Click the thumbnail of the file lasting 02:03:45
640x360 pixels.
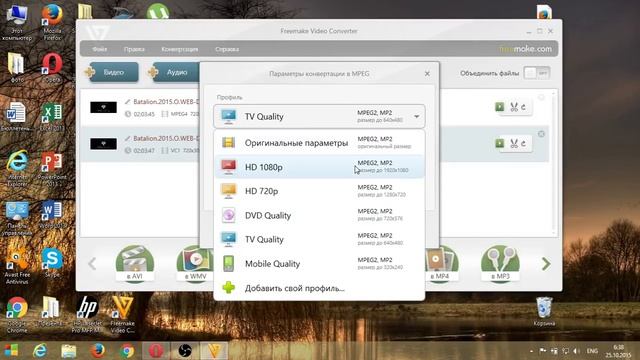point(103,107)
